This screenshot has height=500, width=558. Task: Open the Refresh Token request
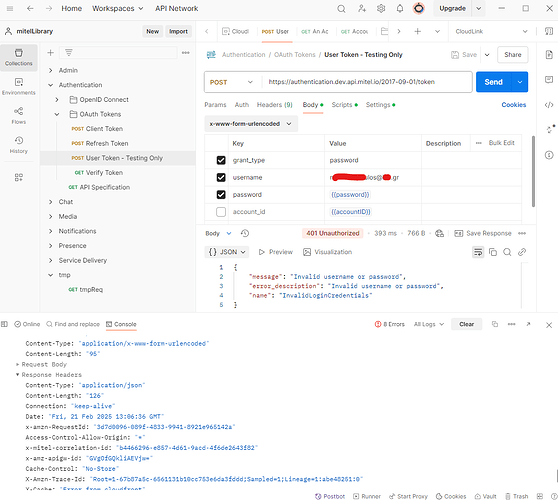[x=107, y=143]
